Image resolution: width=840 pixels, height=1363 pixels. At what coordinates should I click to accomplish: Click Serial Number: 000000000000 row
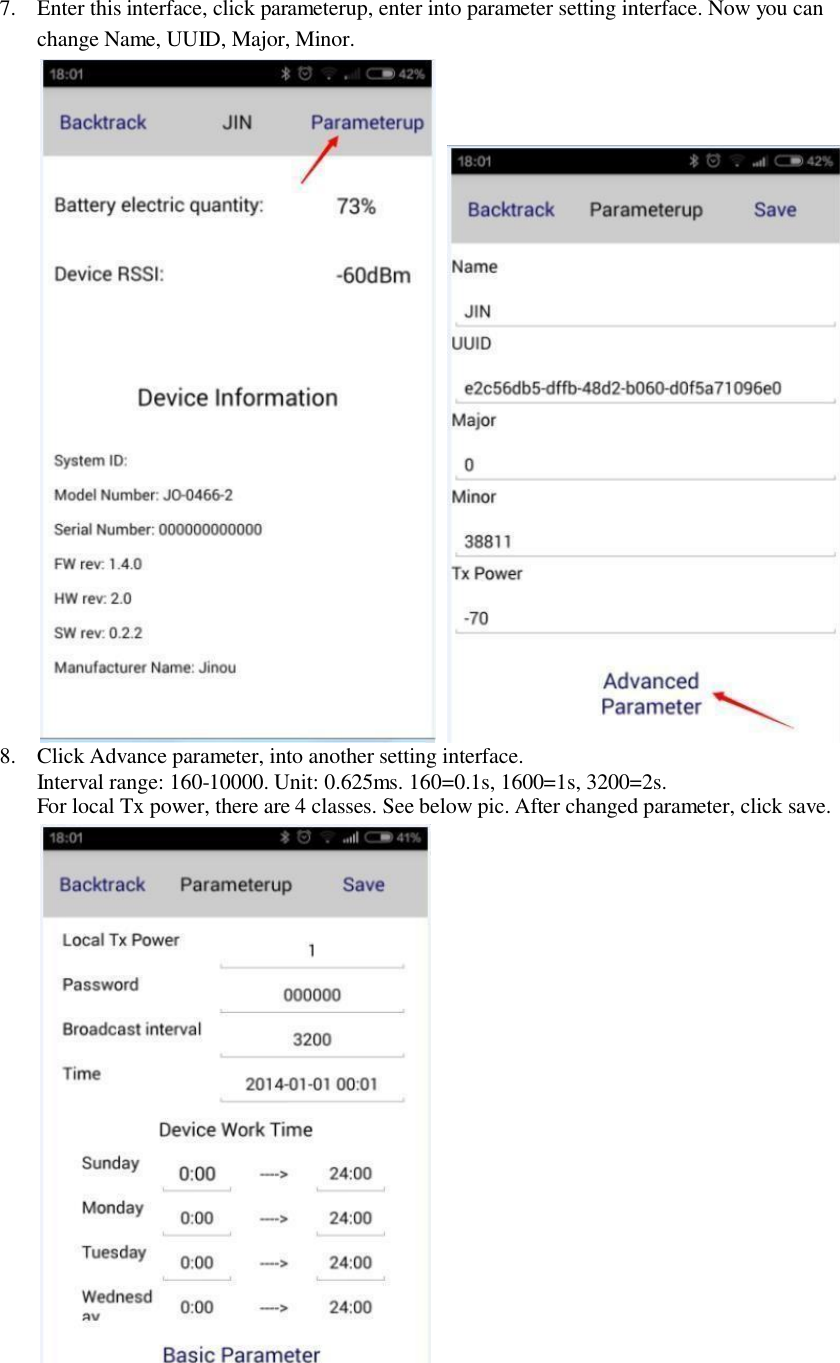click(x=158, y=530)
